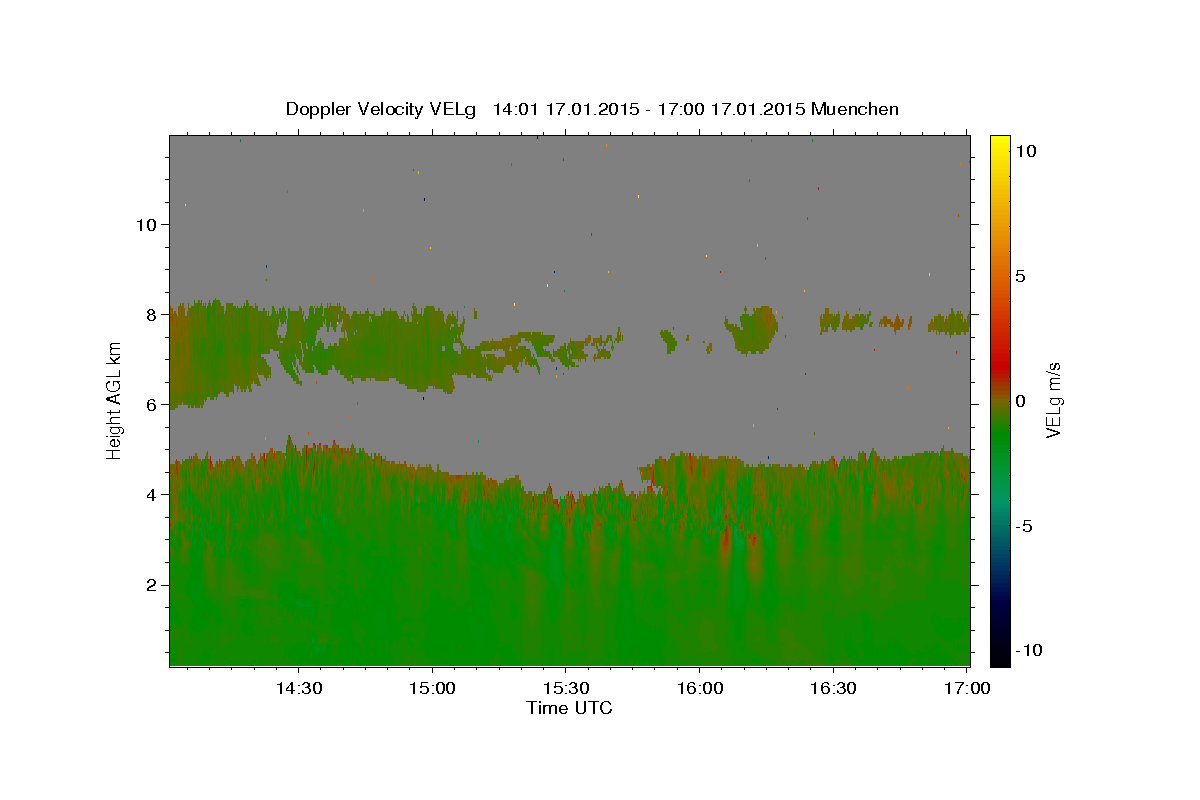Image resolution: width=1200 pixels, height=800 pixels.
Task: Click the height tick label 2
Action: point(151,585)
